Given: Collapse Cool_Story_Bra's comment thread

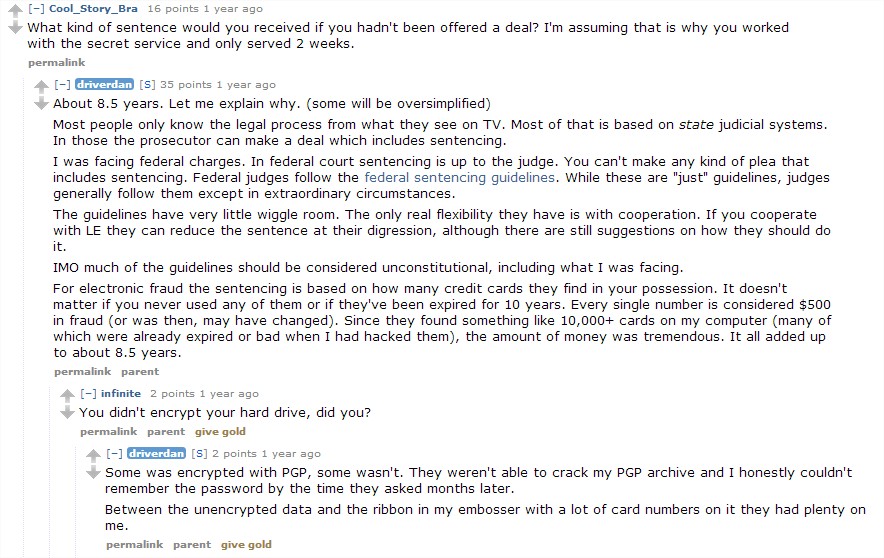Looking at the screenshot, I should [x=36, y=9].
